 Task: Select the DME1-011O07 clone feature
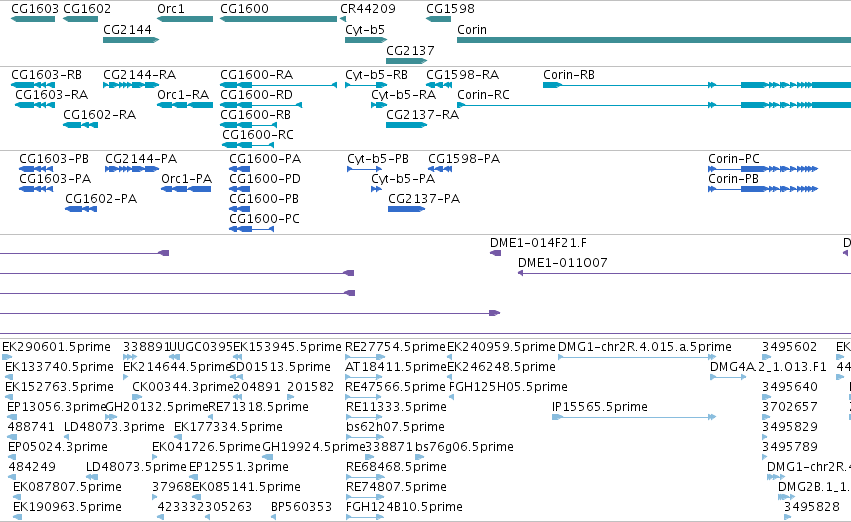684,273
